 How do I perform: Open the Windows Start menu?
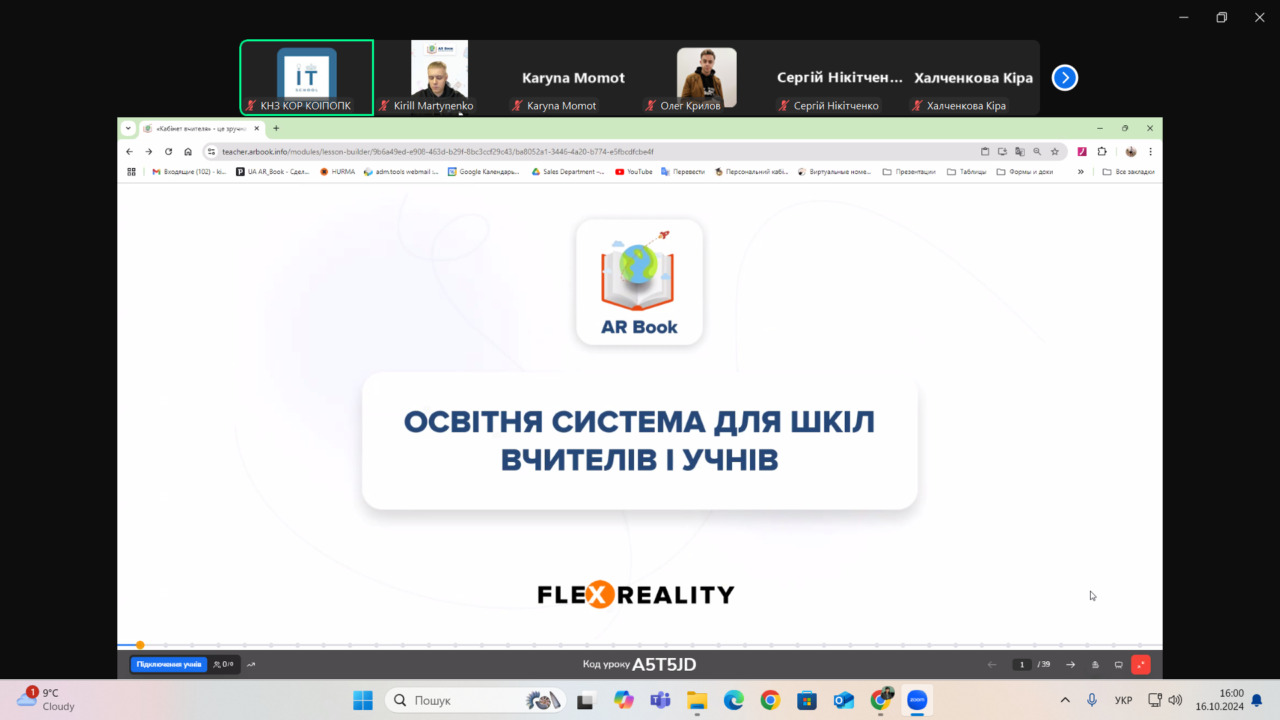(362, 700)
